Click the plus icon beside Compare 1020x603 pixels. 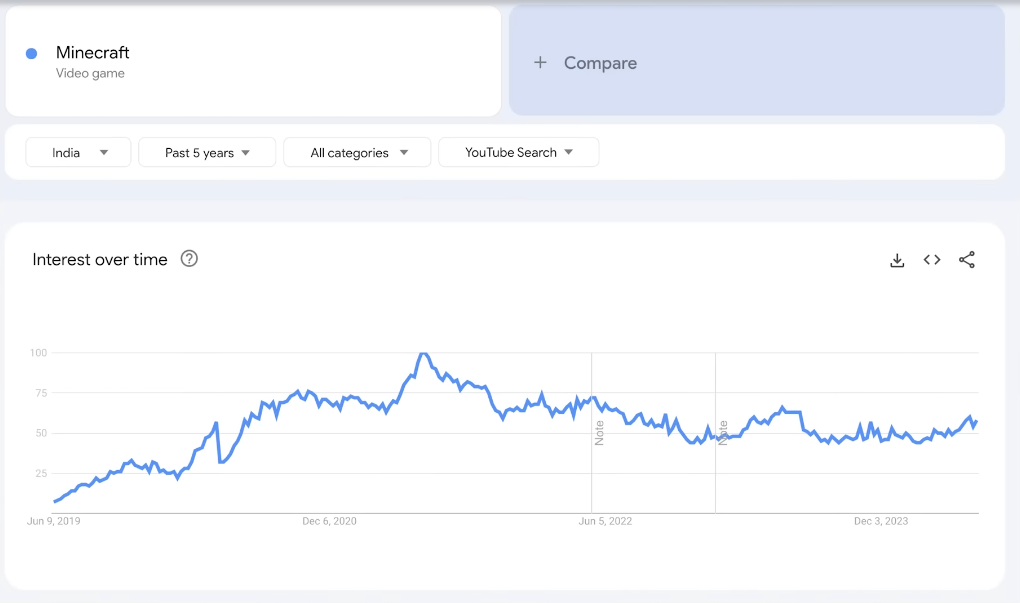[540, 63]
